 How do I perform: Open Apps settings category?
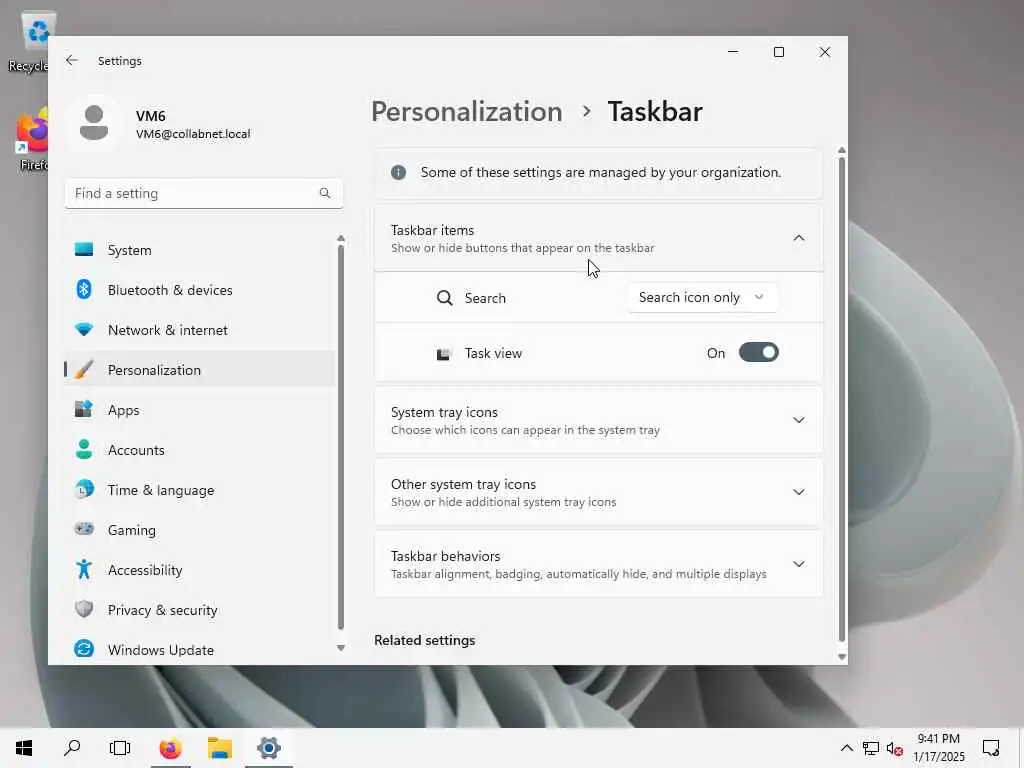point(200,410)
